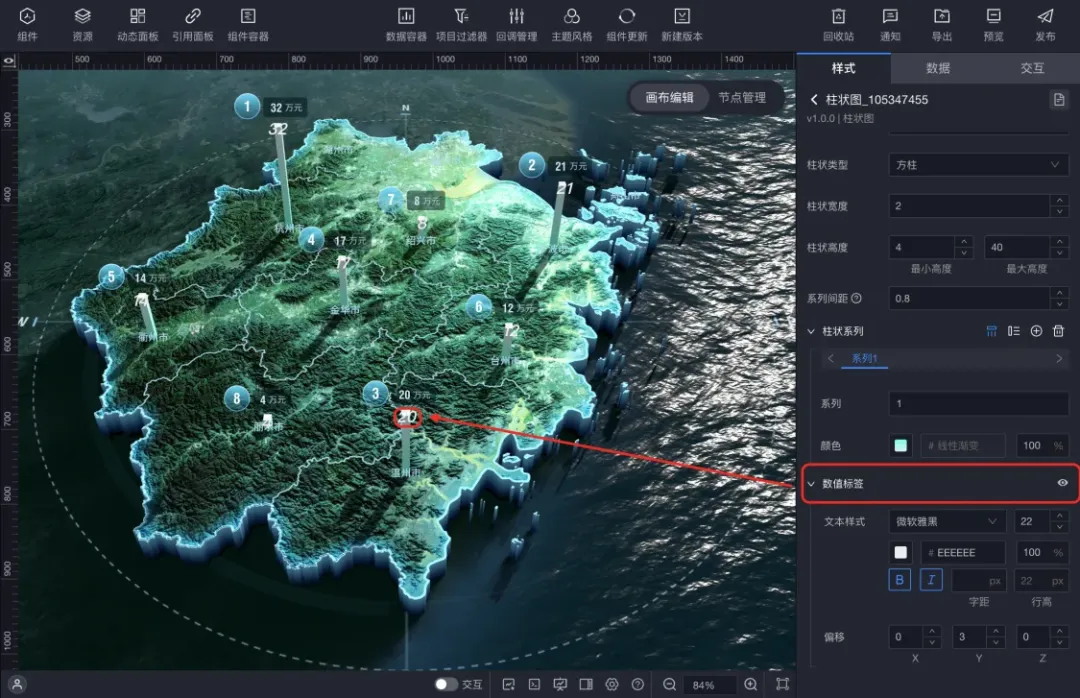Zoom in the canvas
The width and height of the screenshot is (1080, 698).
751,684
